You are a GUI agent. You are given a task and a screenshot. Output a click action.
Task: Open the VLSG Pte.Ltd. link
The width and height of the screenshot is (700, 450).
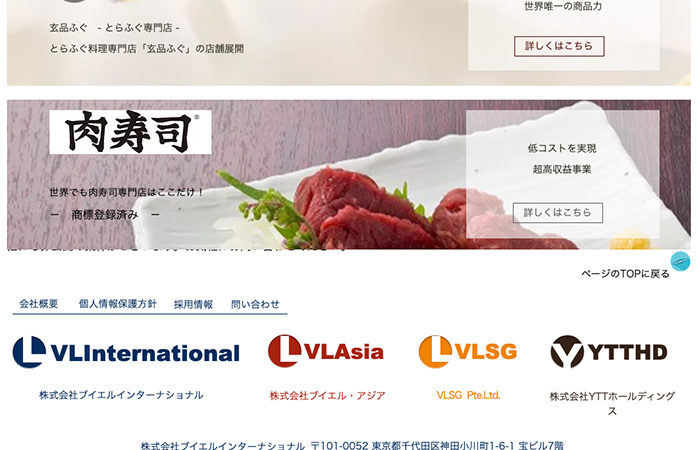[468, 395]
